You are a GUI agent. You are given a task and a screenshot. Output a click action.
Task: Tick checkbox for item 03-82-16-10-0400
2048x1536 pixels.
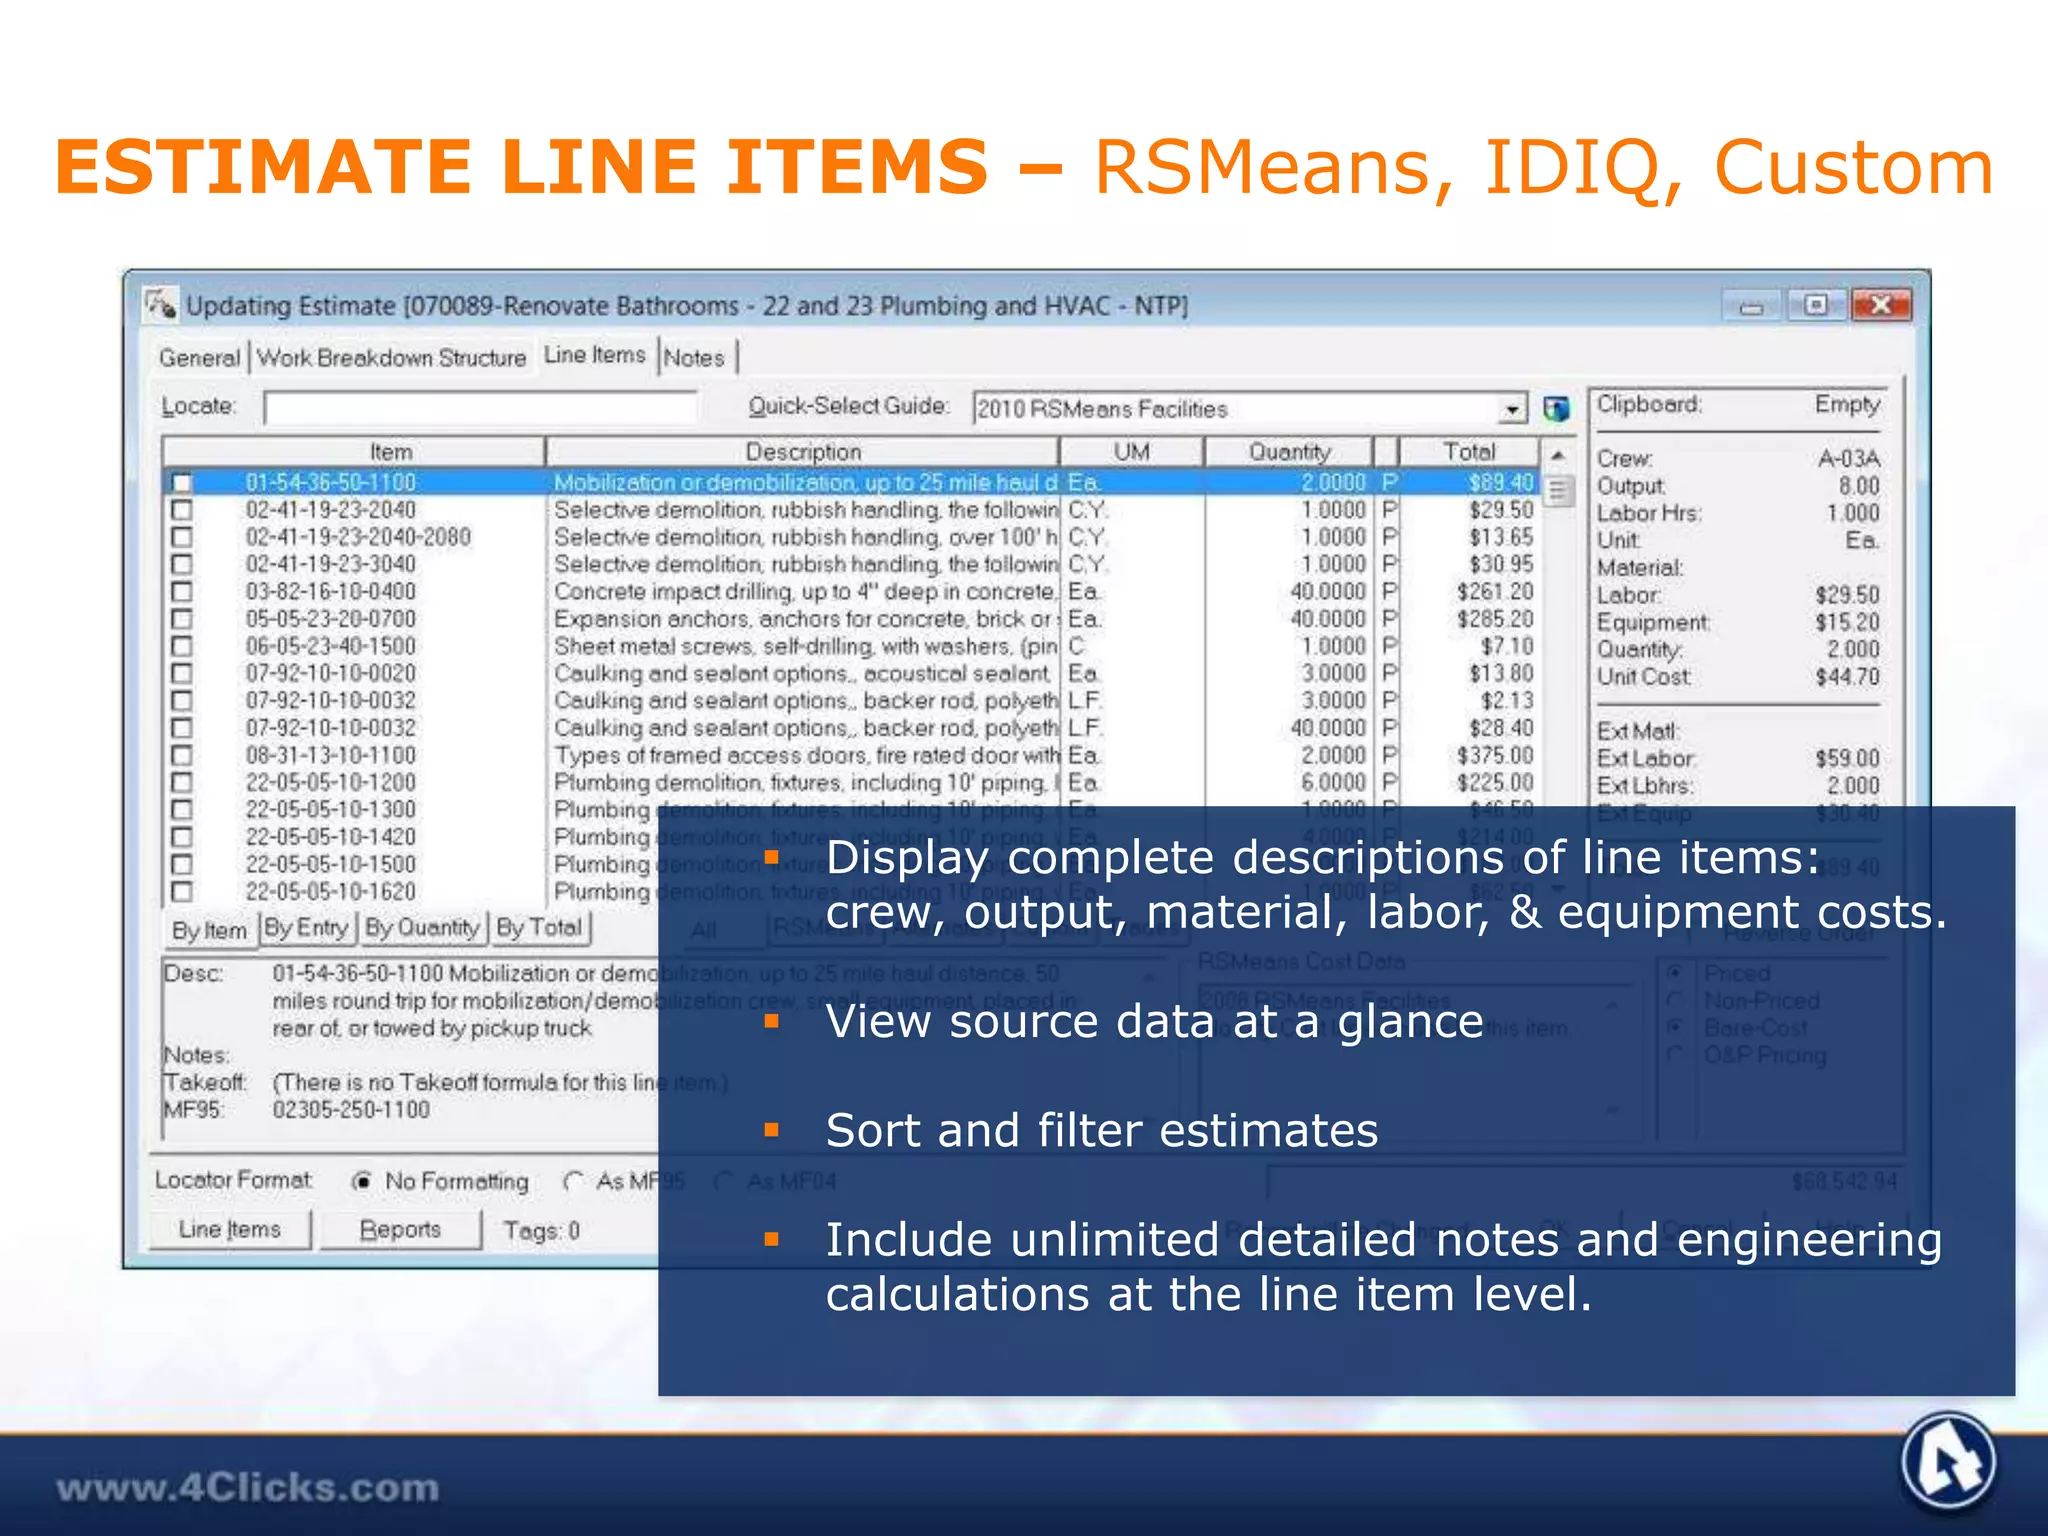pos(182,592)
